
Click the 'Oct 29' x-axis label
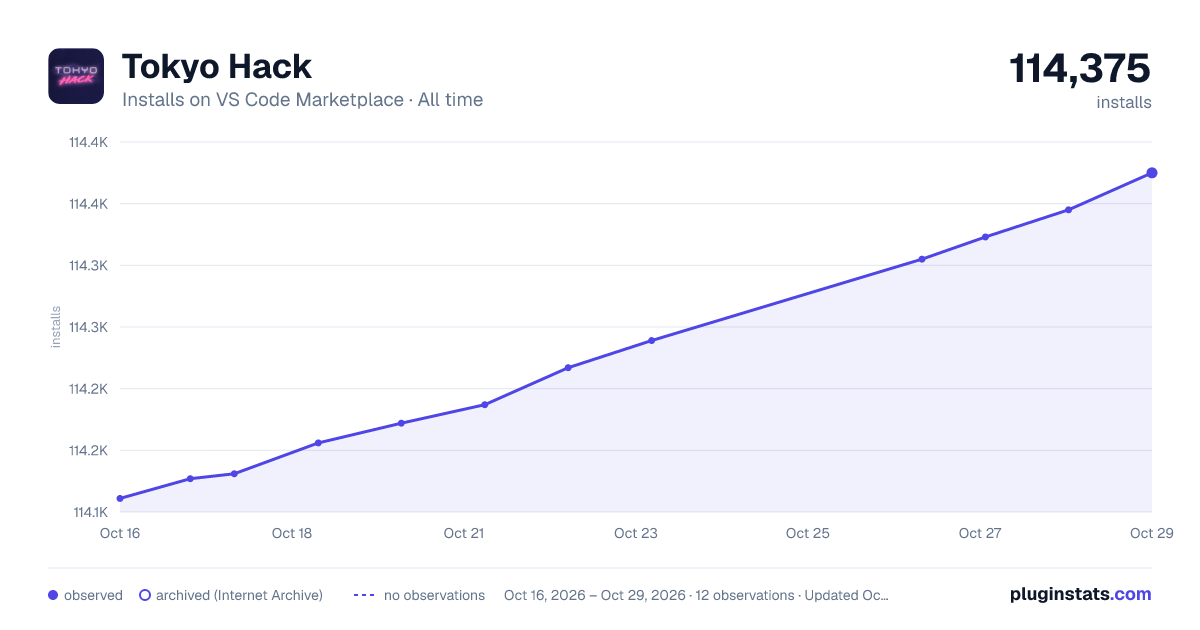tap(1150, 533)
